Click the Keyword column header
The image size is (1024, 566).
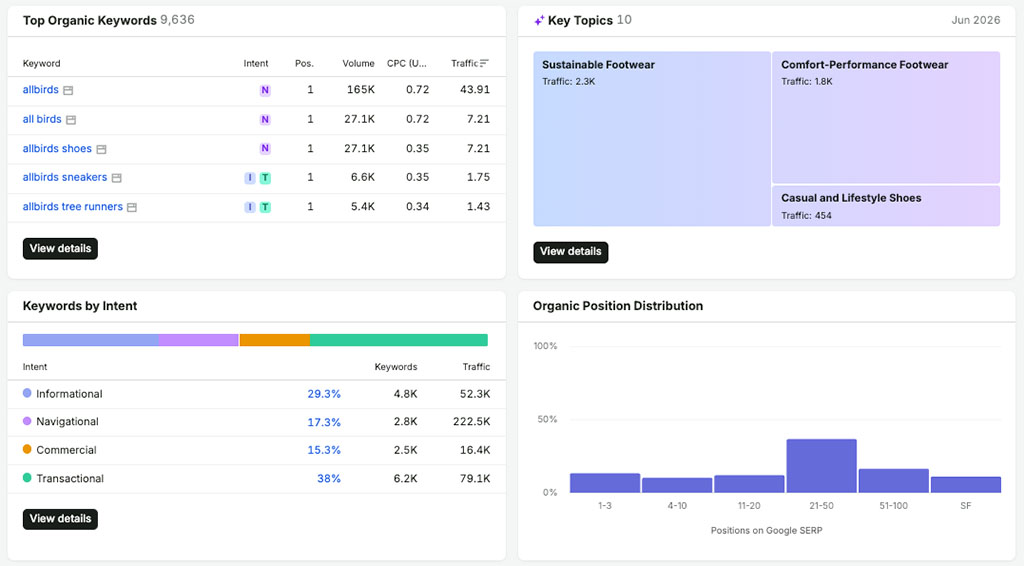click(x=41, y=63)
